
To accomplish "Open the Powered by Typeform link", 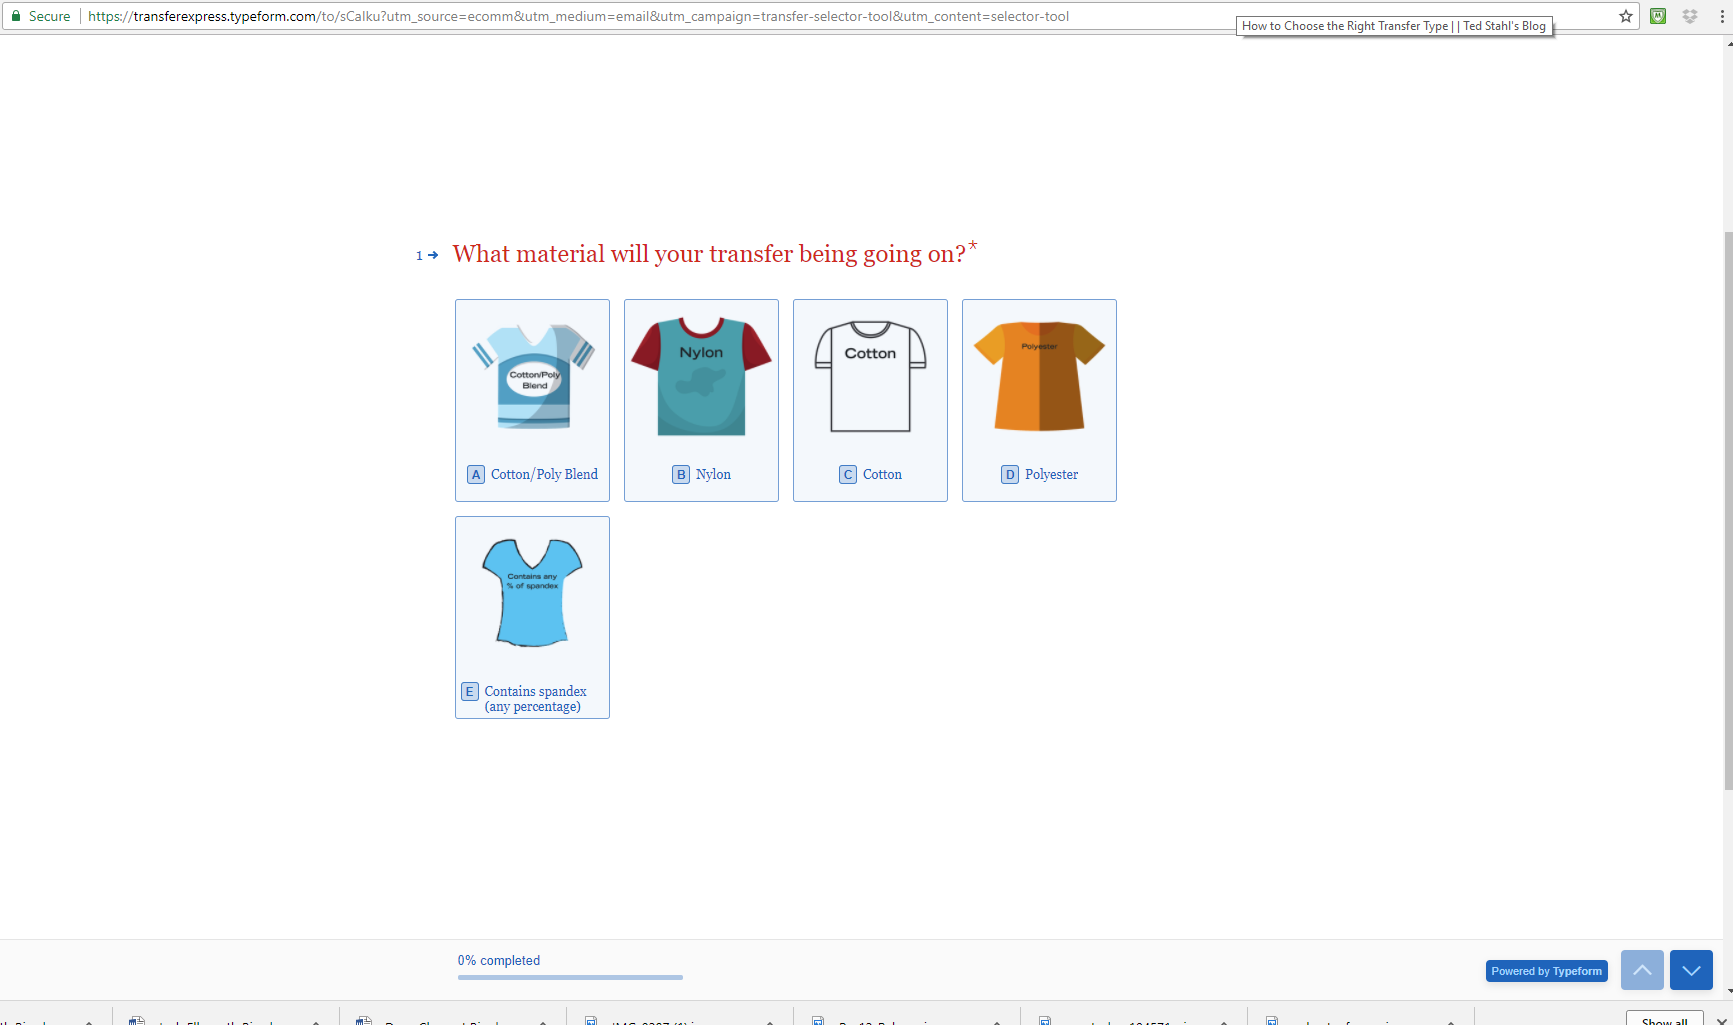I will point(1546,970).
